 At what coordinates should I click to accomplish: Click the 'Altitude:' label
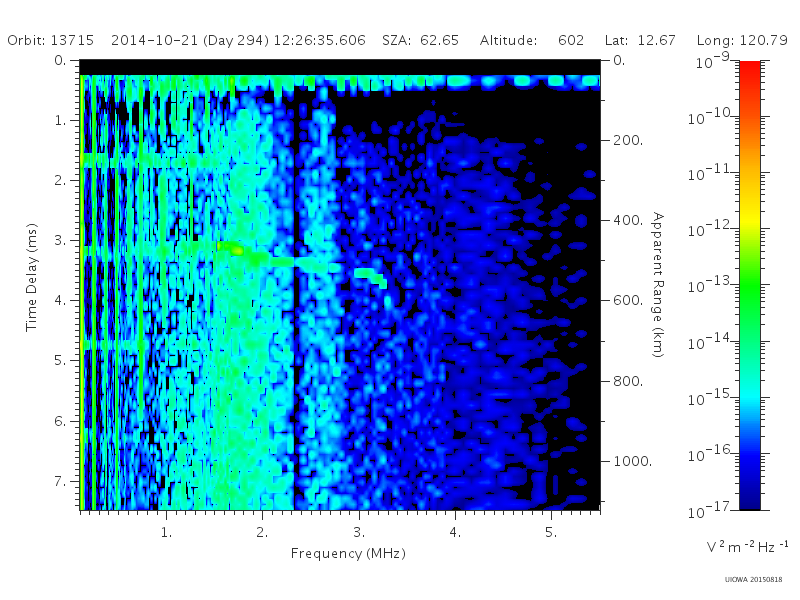pos(508,40)
